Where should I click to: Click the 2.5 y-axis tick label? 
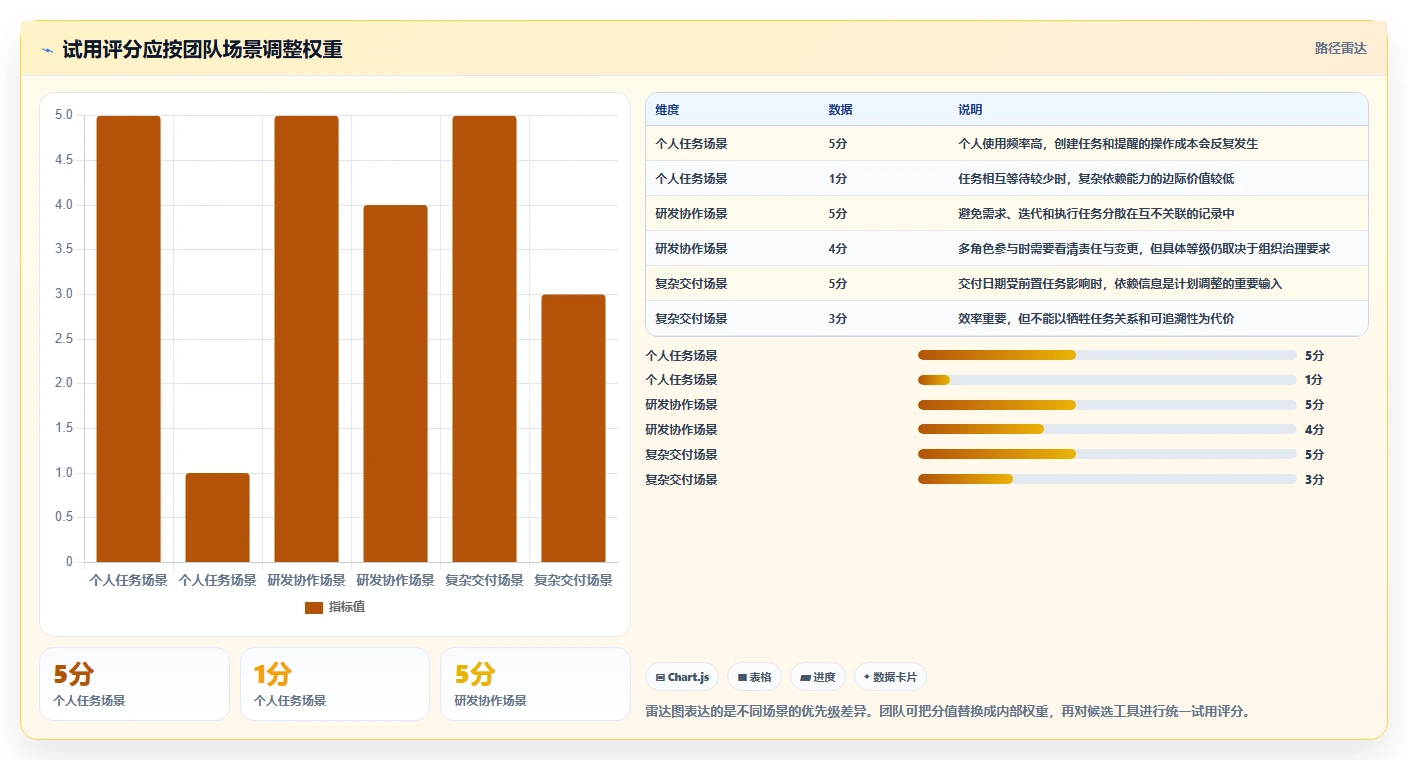63,339
